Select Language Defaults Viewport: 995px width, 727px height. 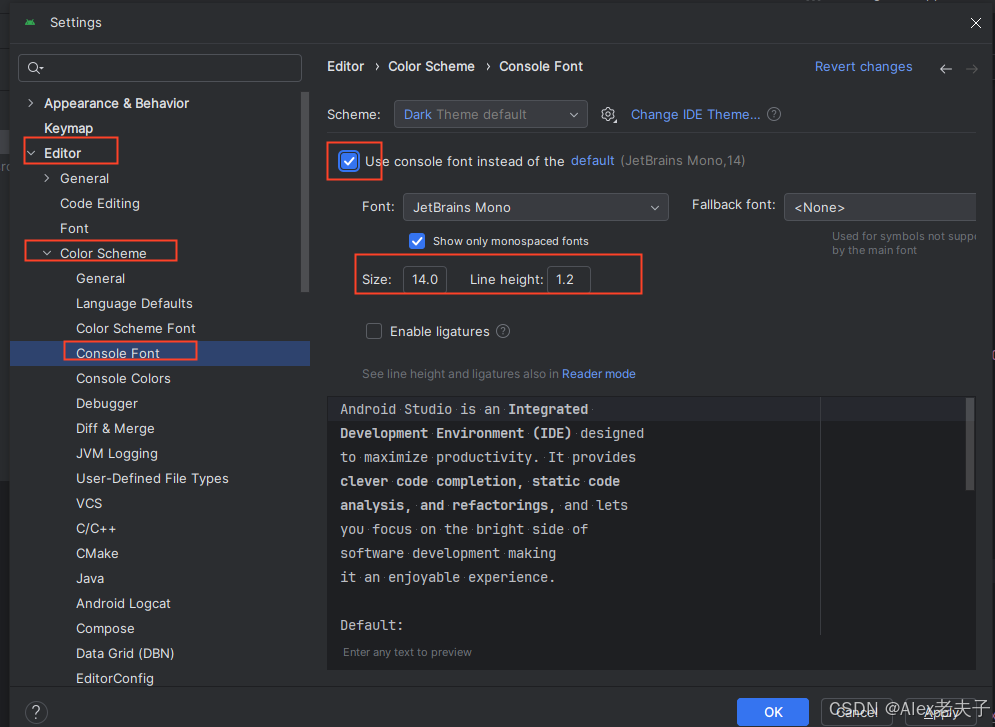pyautogui.click(x=134, y=303)
